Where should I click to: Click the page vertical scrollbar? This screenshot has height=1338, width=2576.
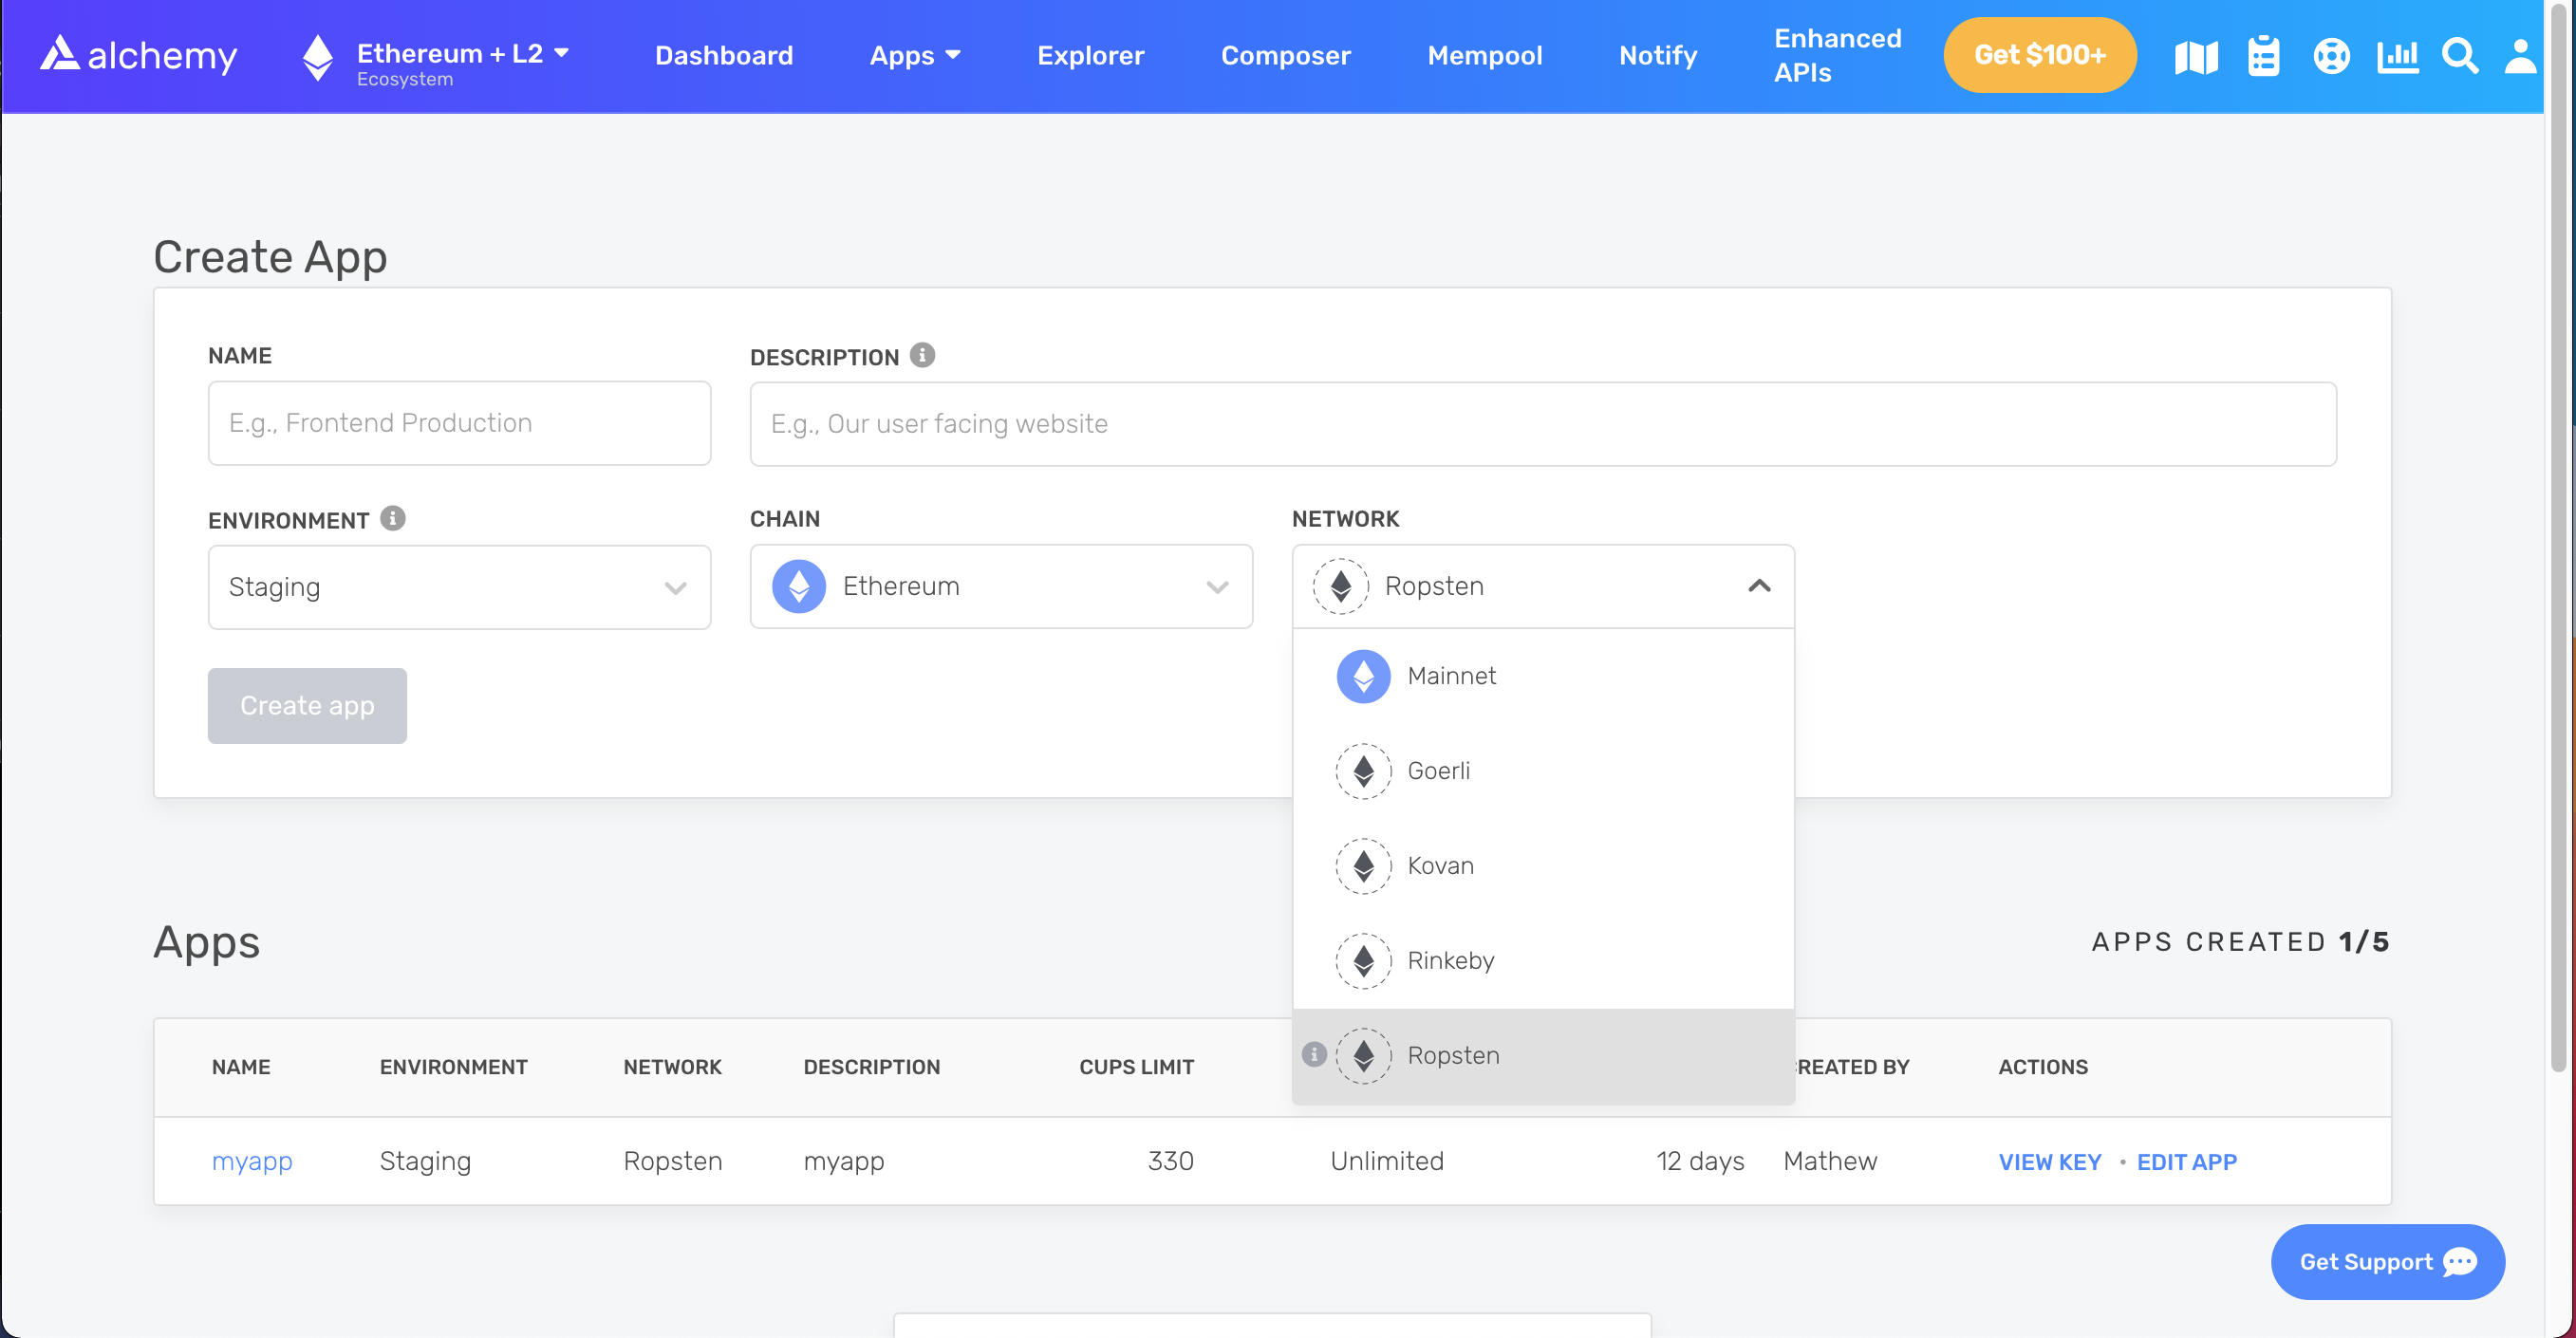tap(2559, 540)
